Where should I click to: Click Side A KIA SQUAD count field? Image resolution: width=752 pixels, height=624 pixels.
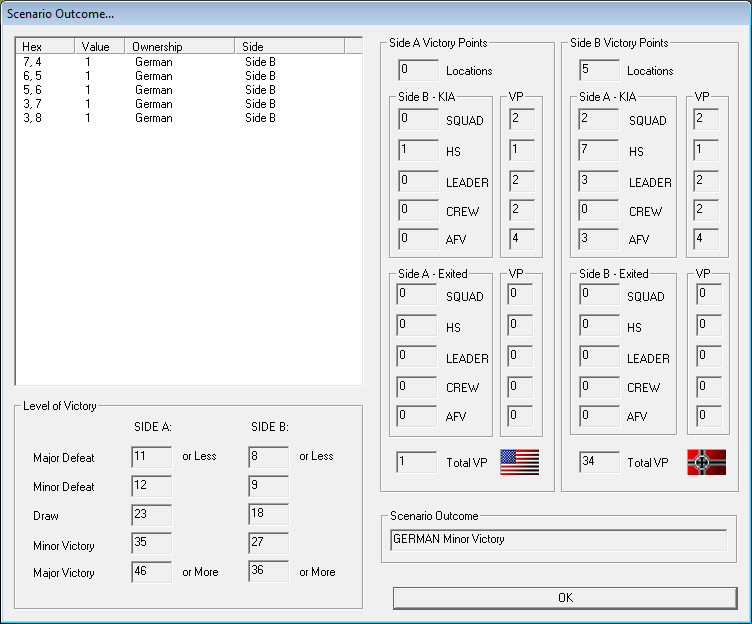[x=599, y=119]
